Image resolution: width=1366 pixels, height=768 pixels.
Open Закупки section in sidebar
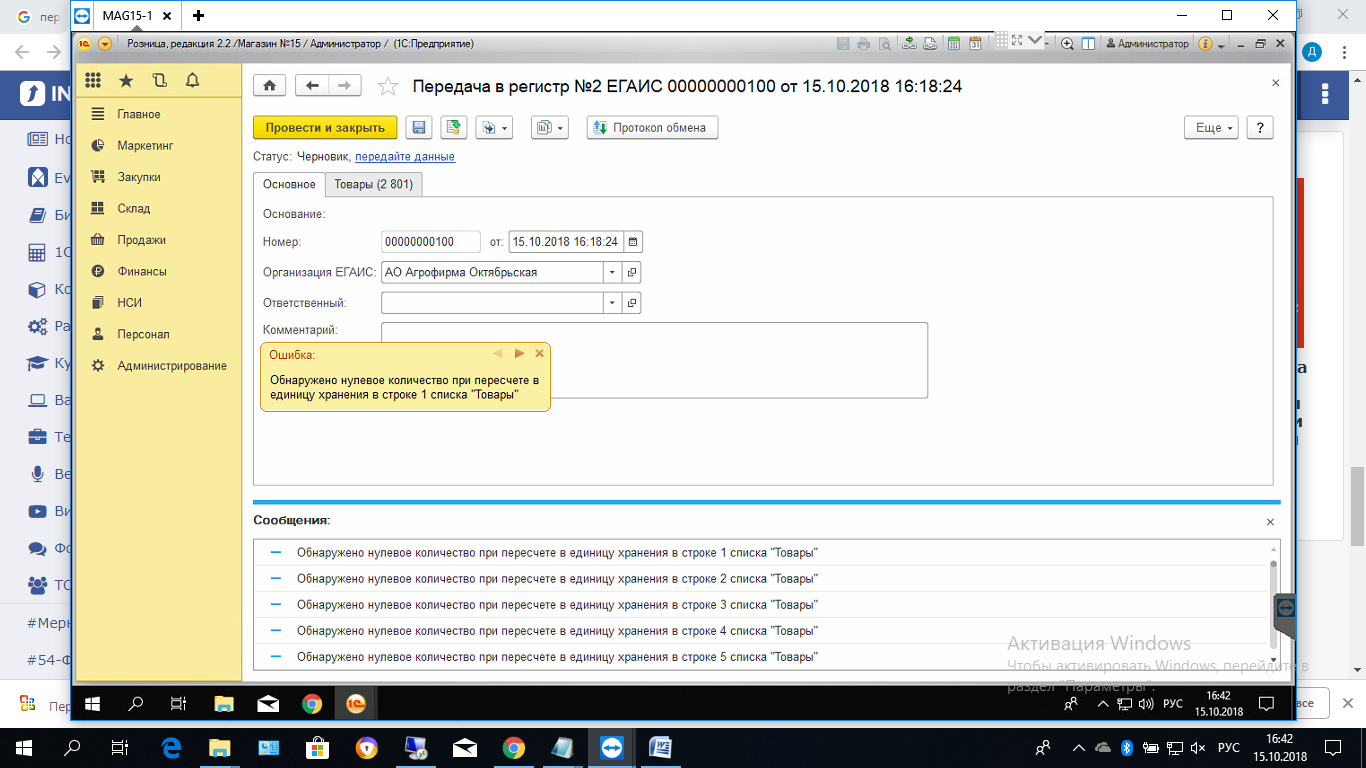coord(139,177)
